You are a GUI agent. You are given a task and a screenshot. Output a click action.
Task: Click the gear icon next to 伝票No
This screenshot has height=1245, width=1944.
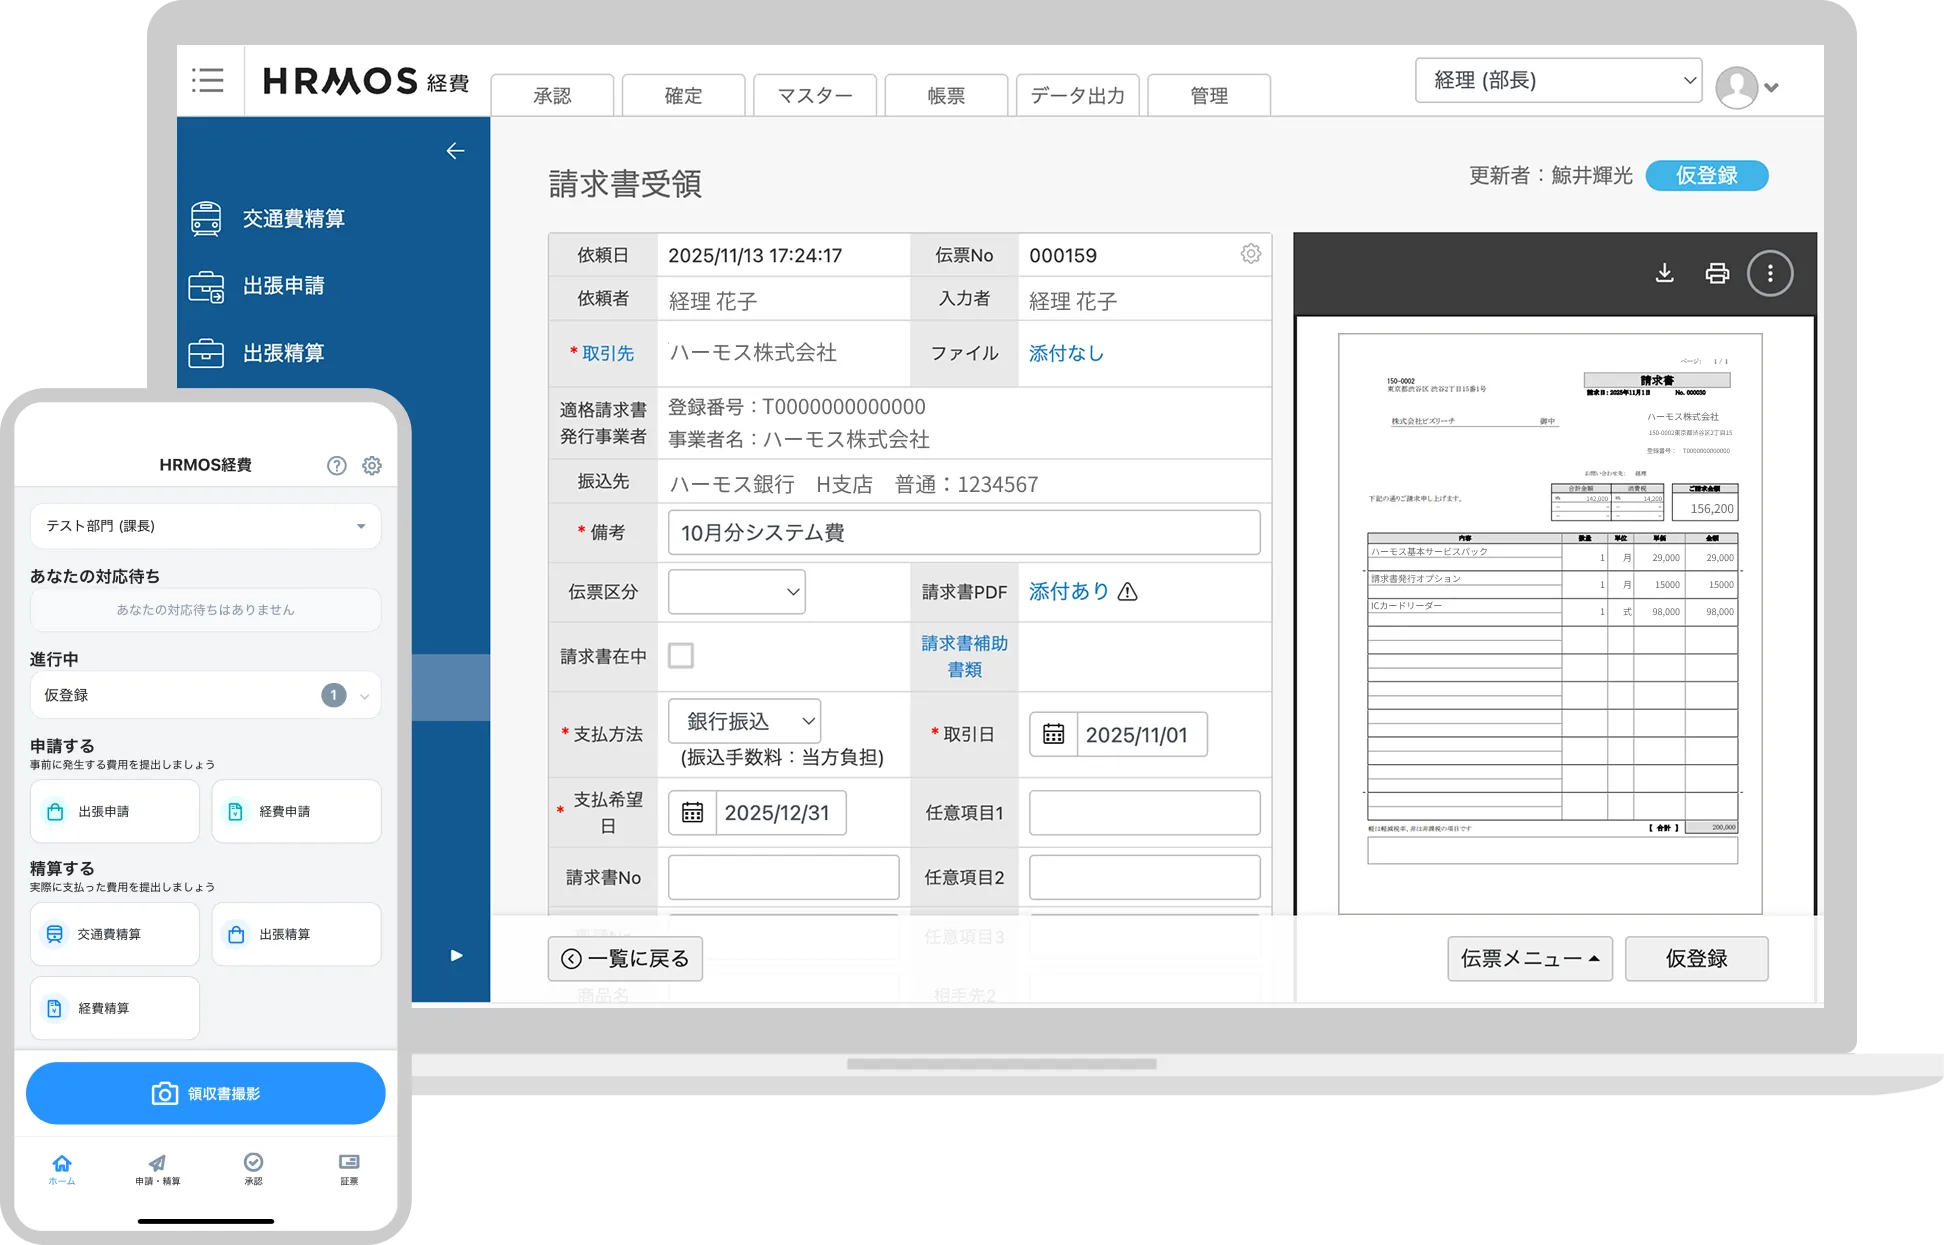tap(1249, 254)
